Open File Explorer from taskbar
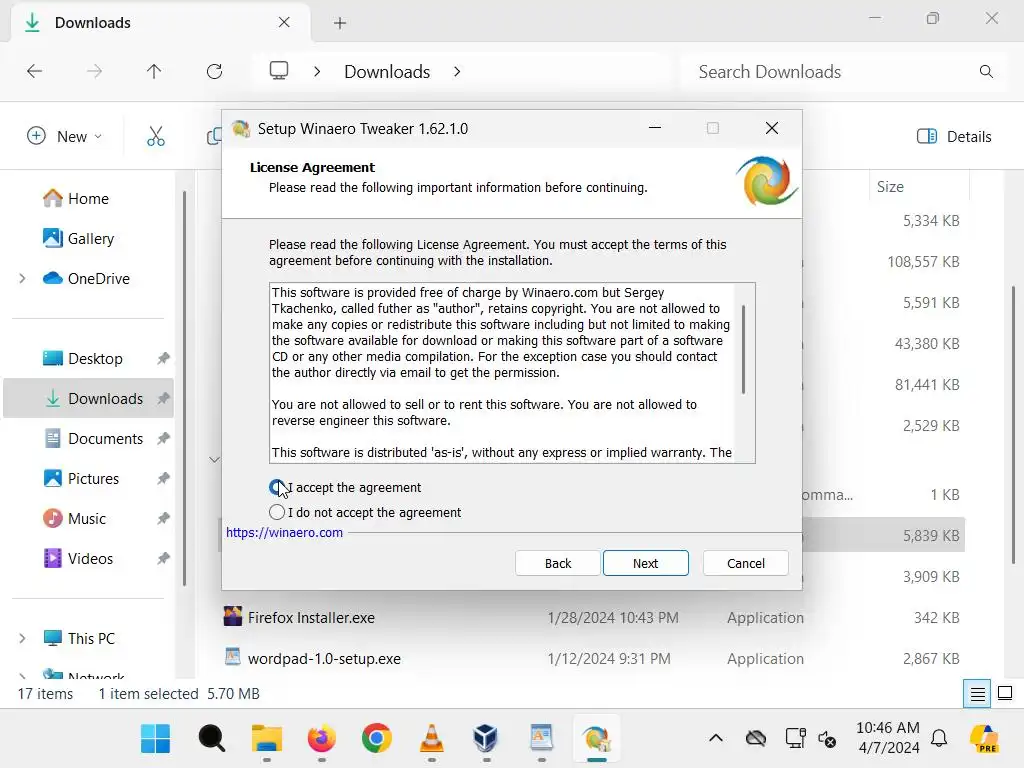1024x768 pixels. coord(267,739)
